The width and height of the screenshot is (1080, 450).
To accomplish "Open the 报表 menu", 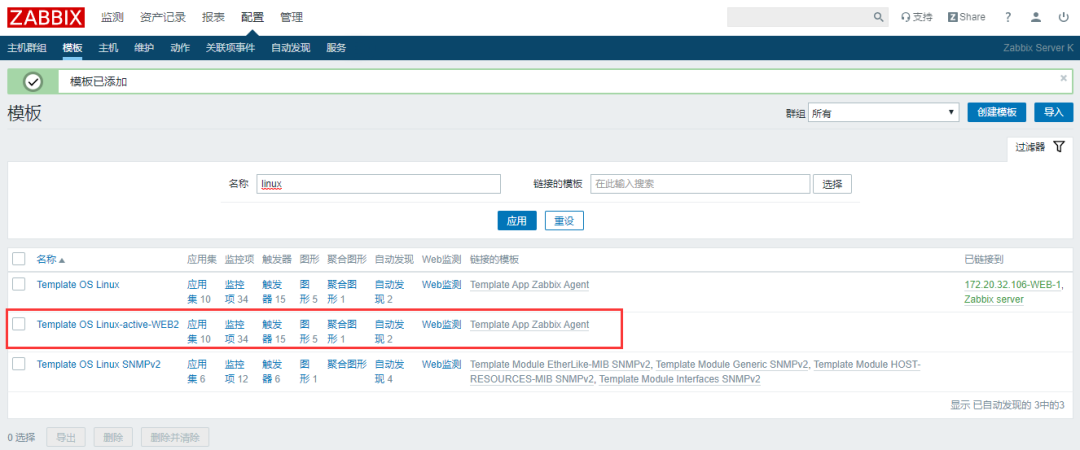I will pos(214,17).
